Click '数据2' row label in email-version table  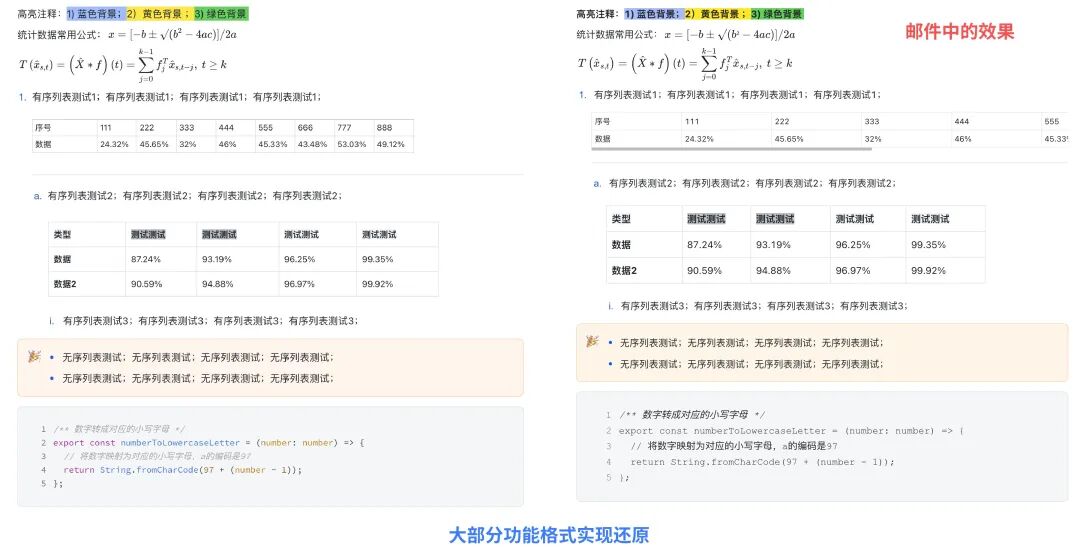[x=644, y=271]
